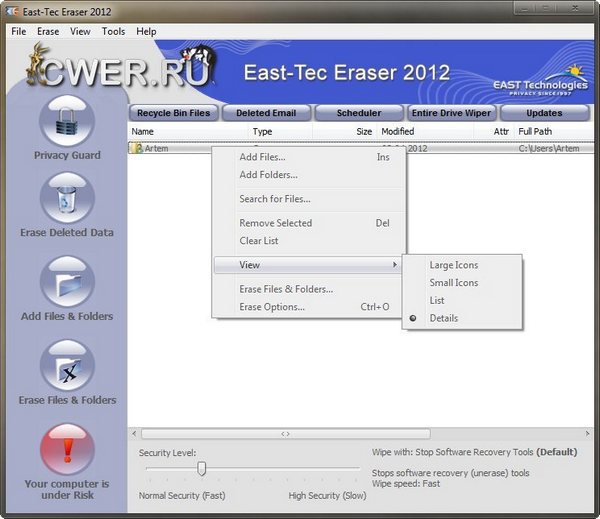Open the Privacy Guard padlock icon
The width and height of the screenshot is (600, 519).
pos(67,121)
